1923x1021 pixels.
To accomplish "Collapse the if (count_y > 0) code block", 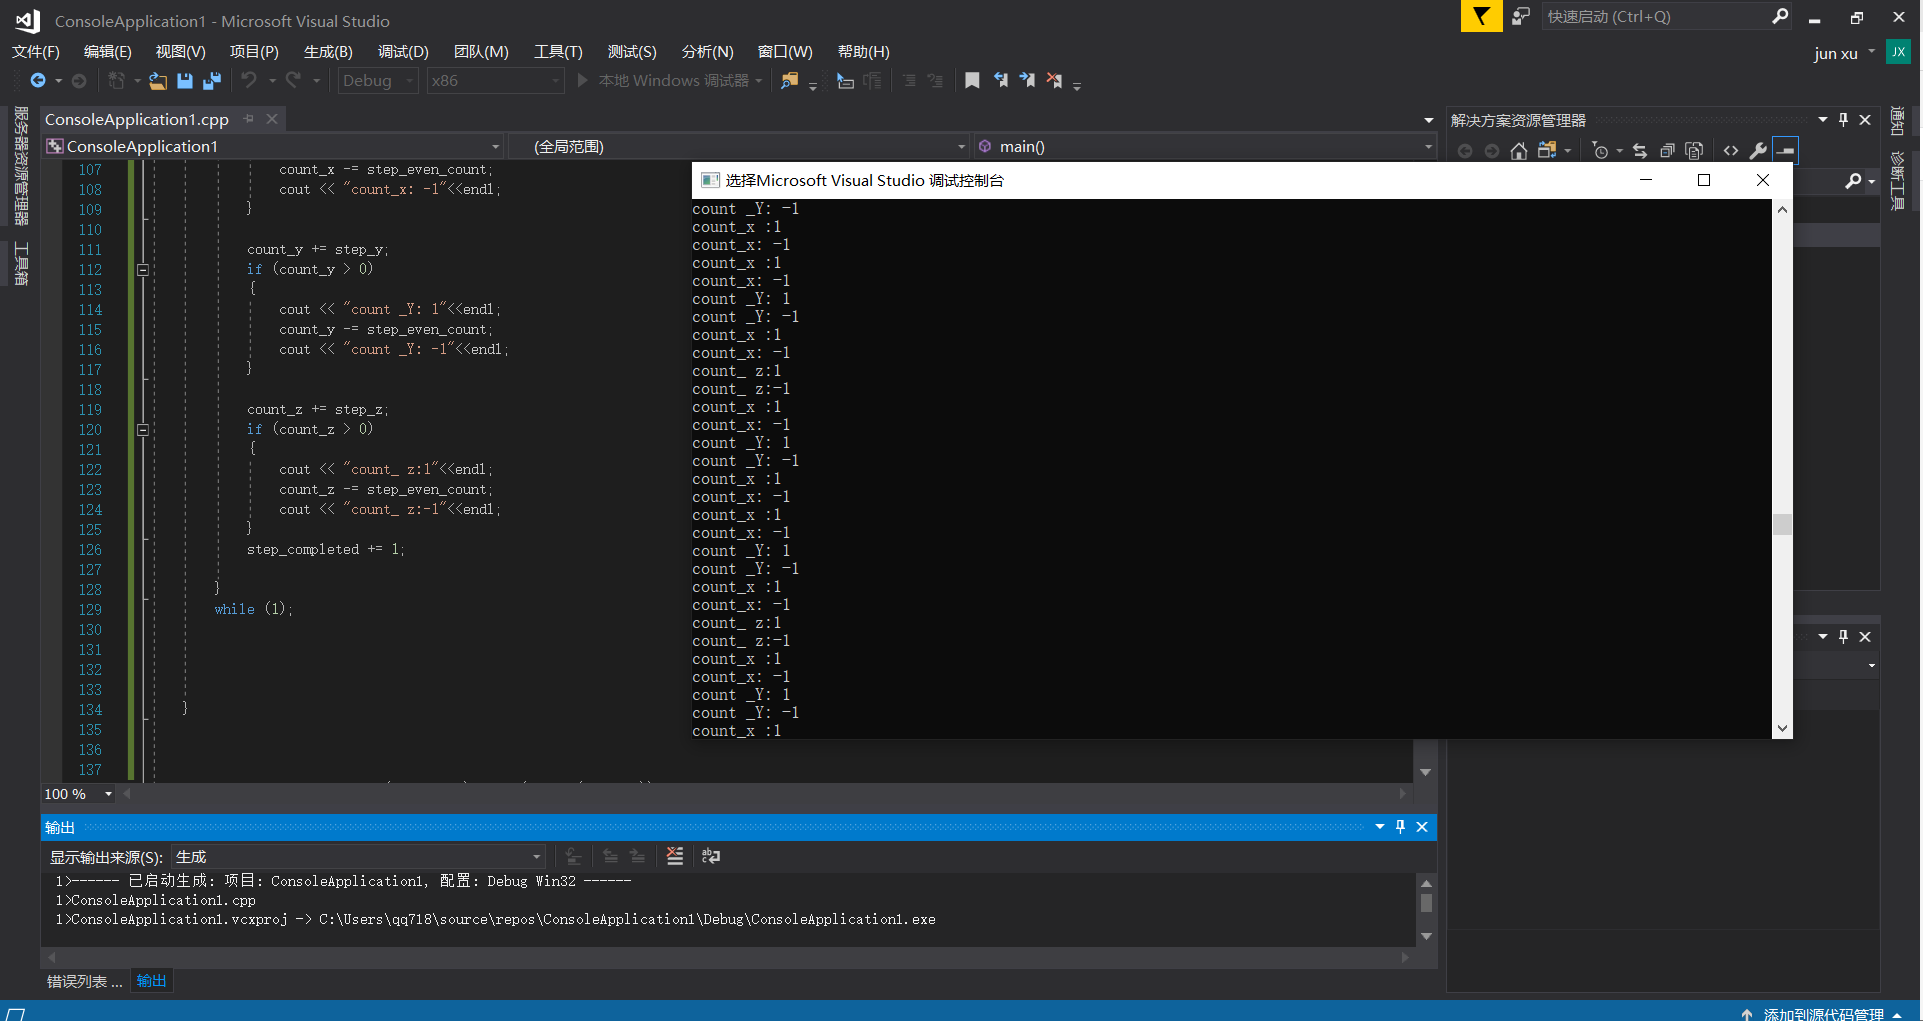I will 143,270.
